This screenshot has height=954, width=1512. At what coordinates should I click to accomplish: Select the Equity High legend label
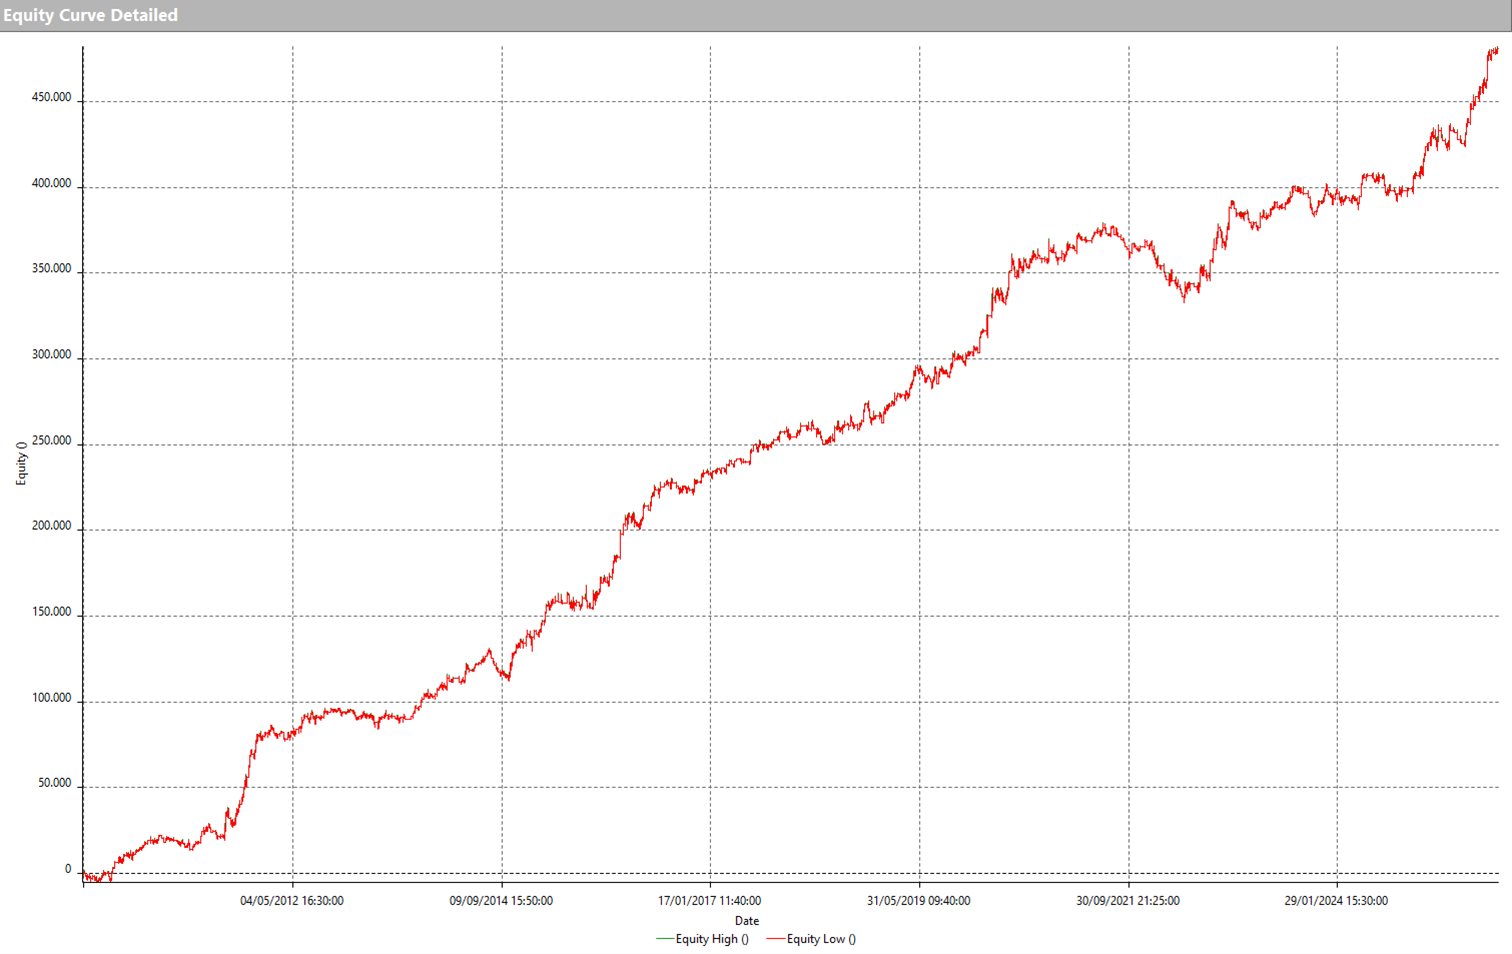(712, 939)
